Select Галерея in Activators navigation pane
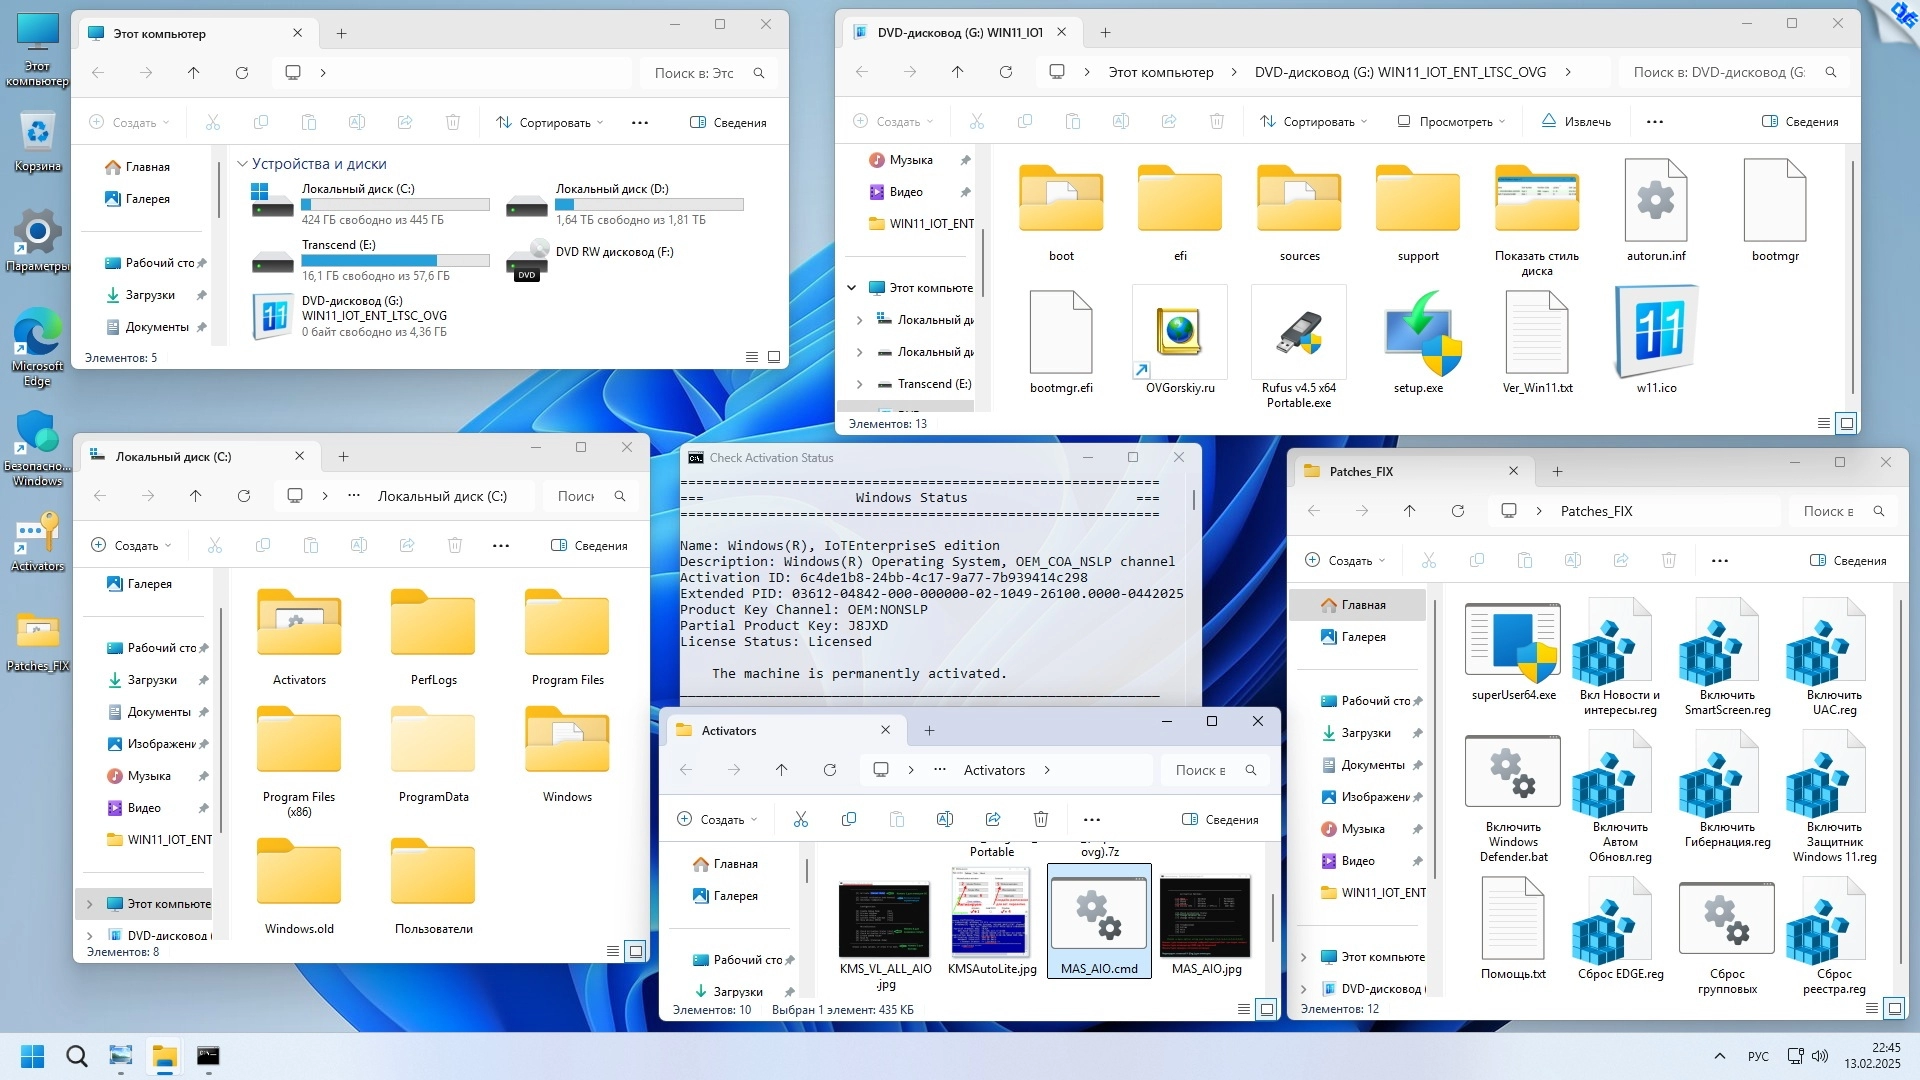This screenshot has width=1920, height=1080. click(x=735, y=896)
